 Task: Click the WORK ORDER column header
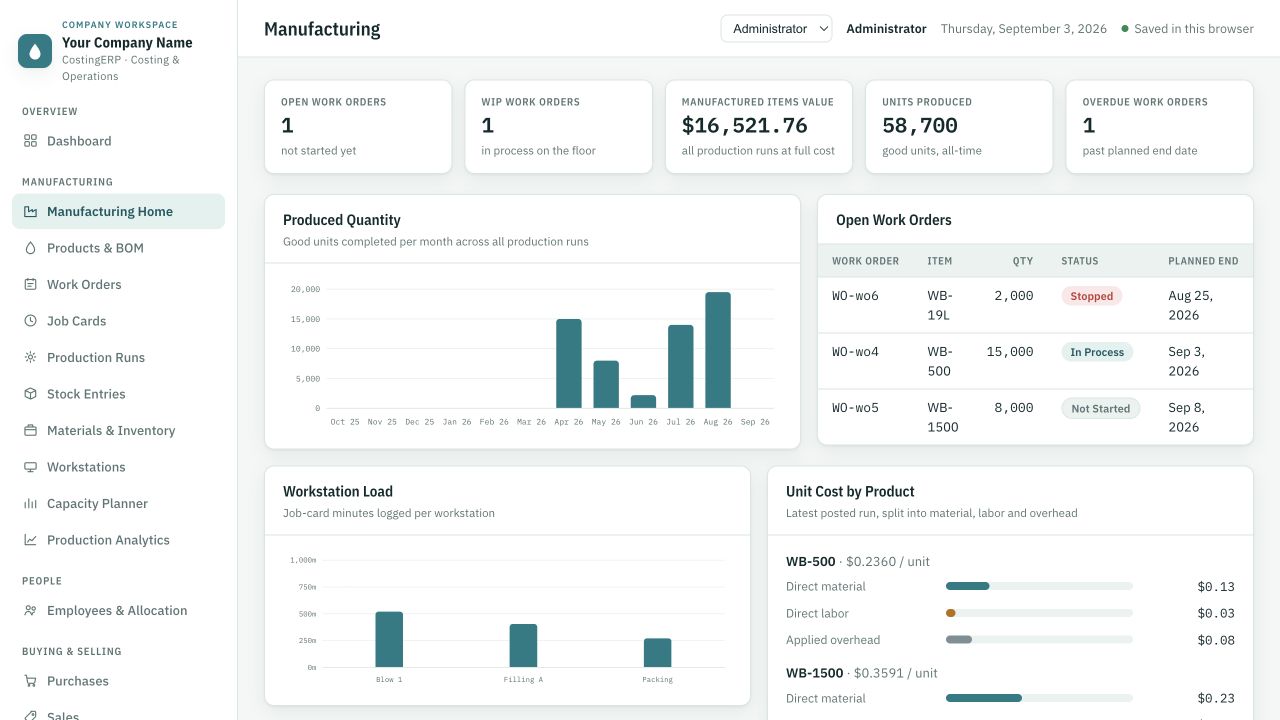[865, 261]
